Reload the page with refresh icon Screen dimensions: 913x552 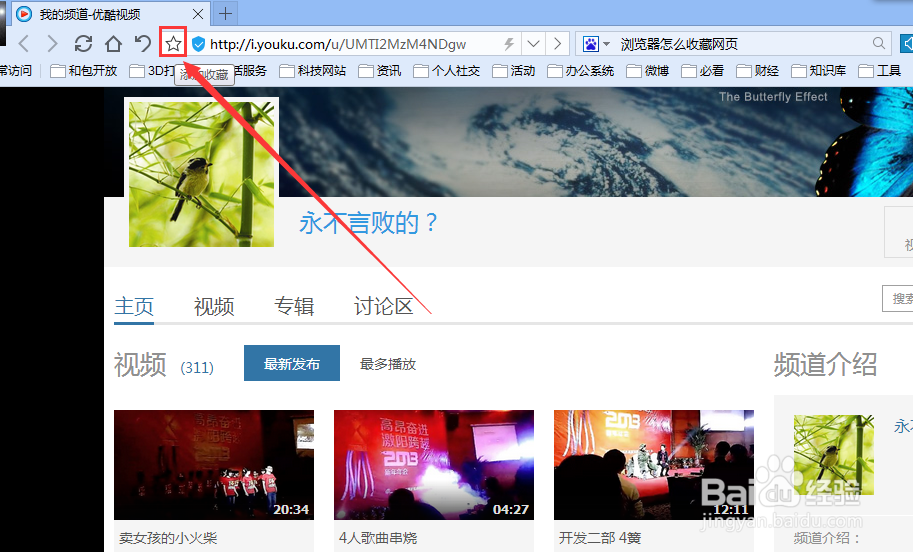(x=83, y=44)
